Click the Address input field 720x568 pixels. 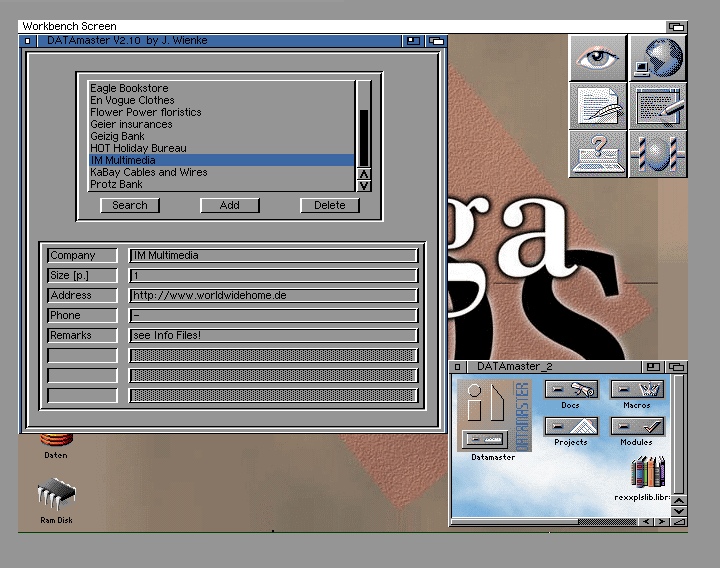(273, 296)
